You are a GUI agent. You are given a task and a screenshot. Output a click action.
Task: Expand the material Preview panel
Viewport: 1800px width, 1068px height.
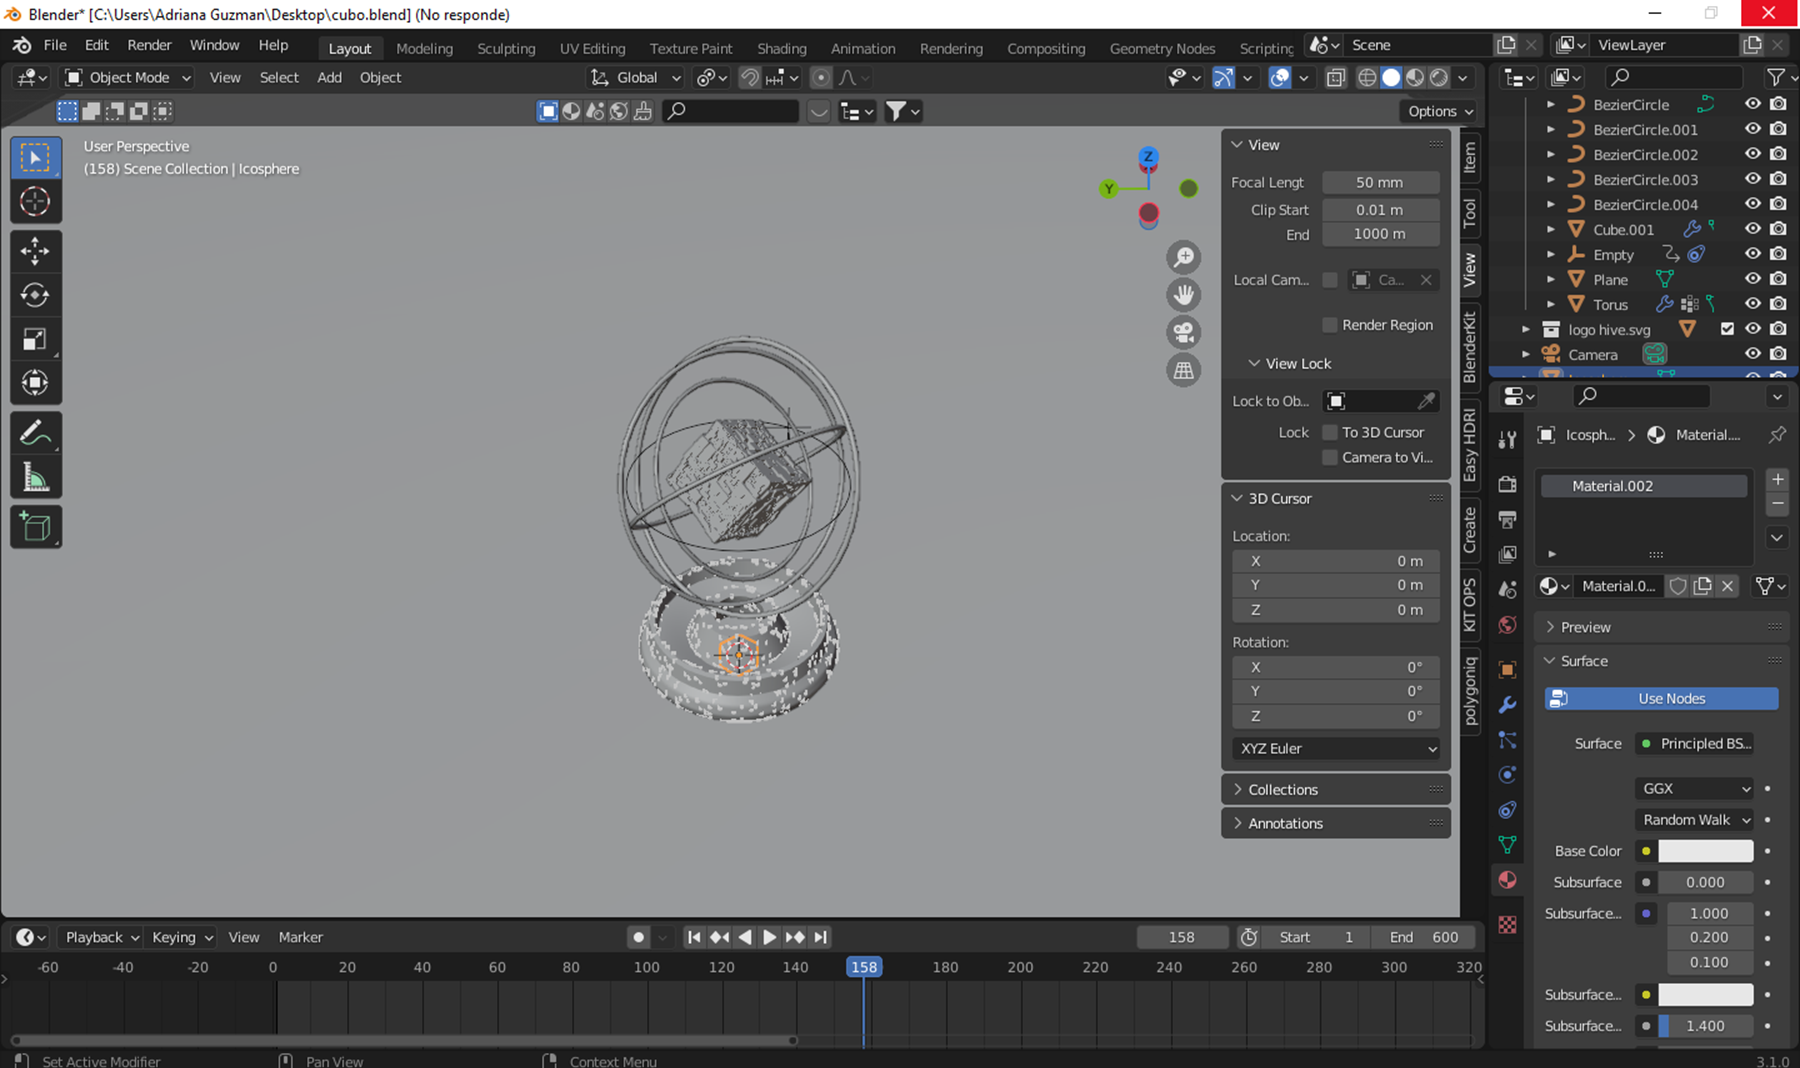1585,627
